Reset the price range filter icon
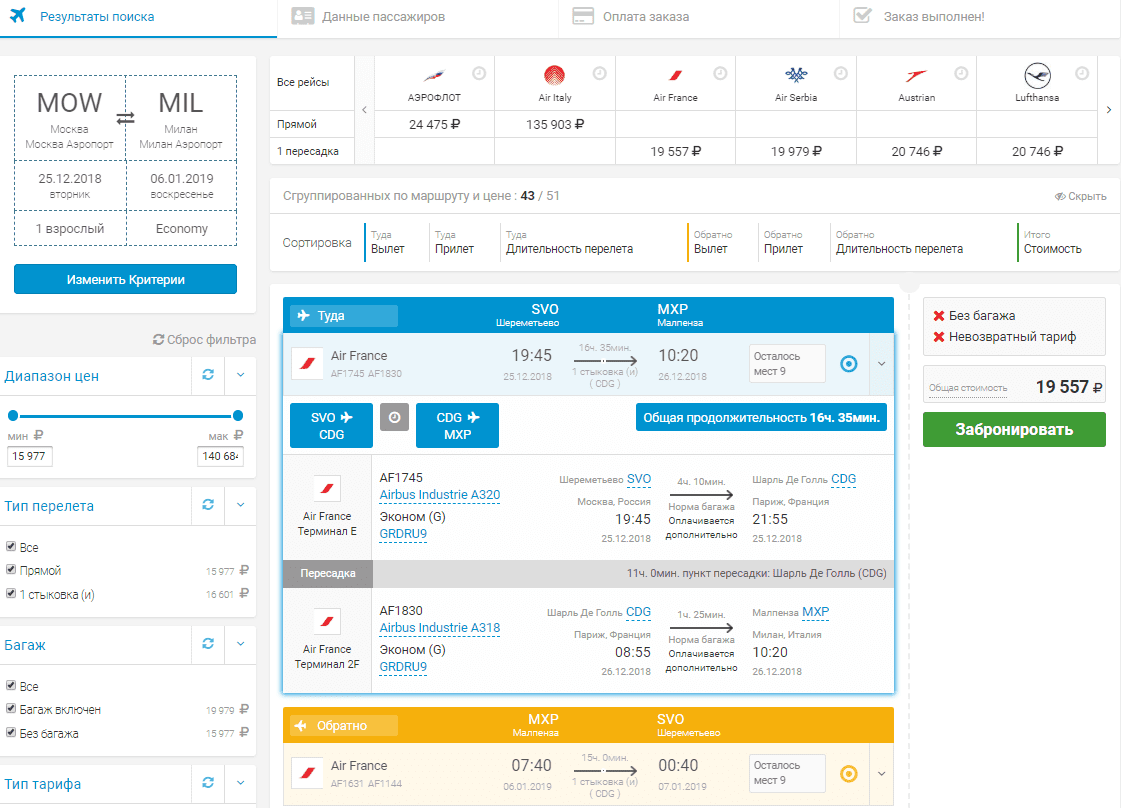 pyautogui.click(x=208, y=375)
